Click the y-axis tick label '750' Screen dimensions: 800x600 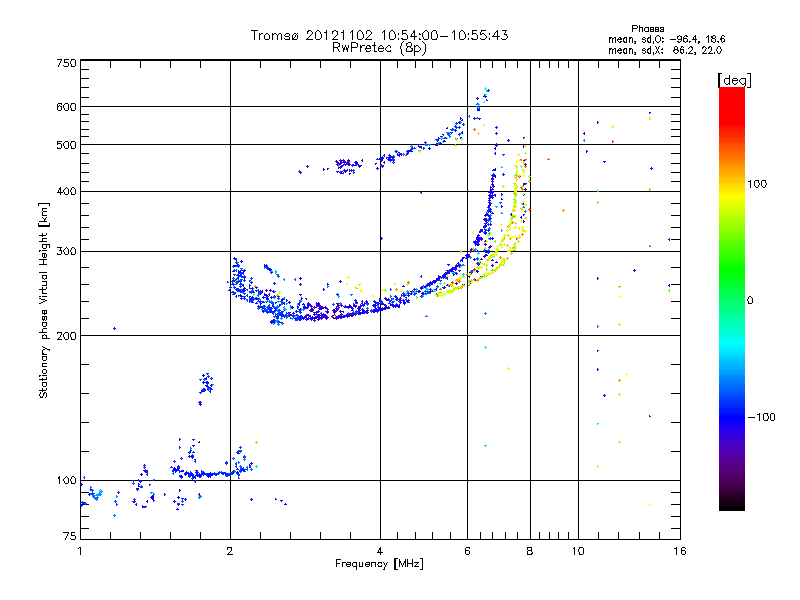(67, 63)
